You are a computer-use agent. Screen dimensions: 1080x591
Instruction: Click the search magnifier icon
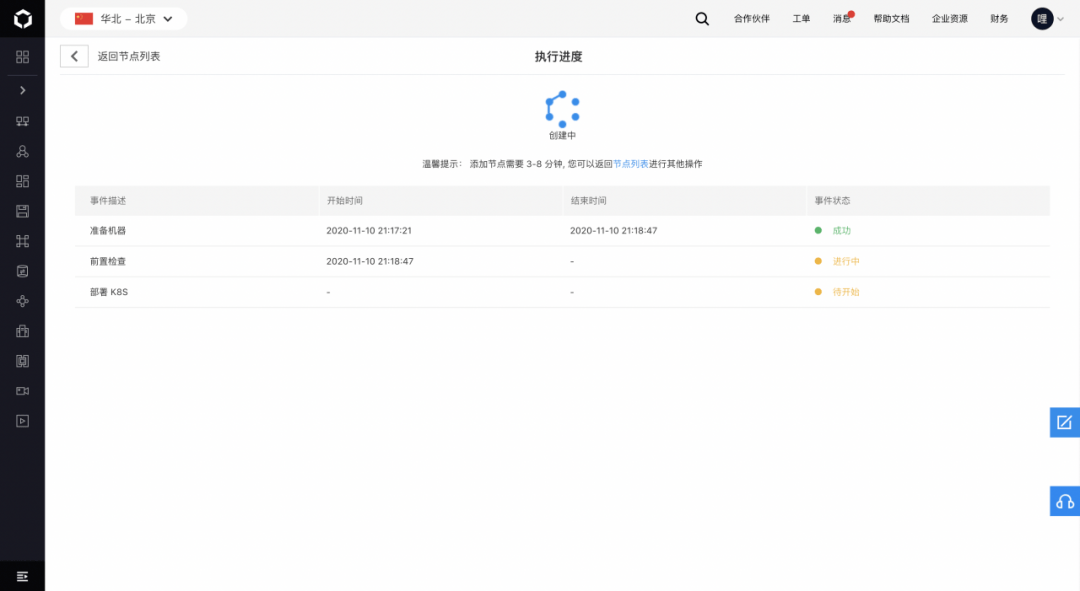702,19
